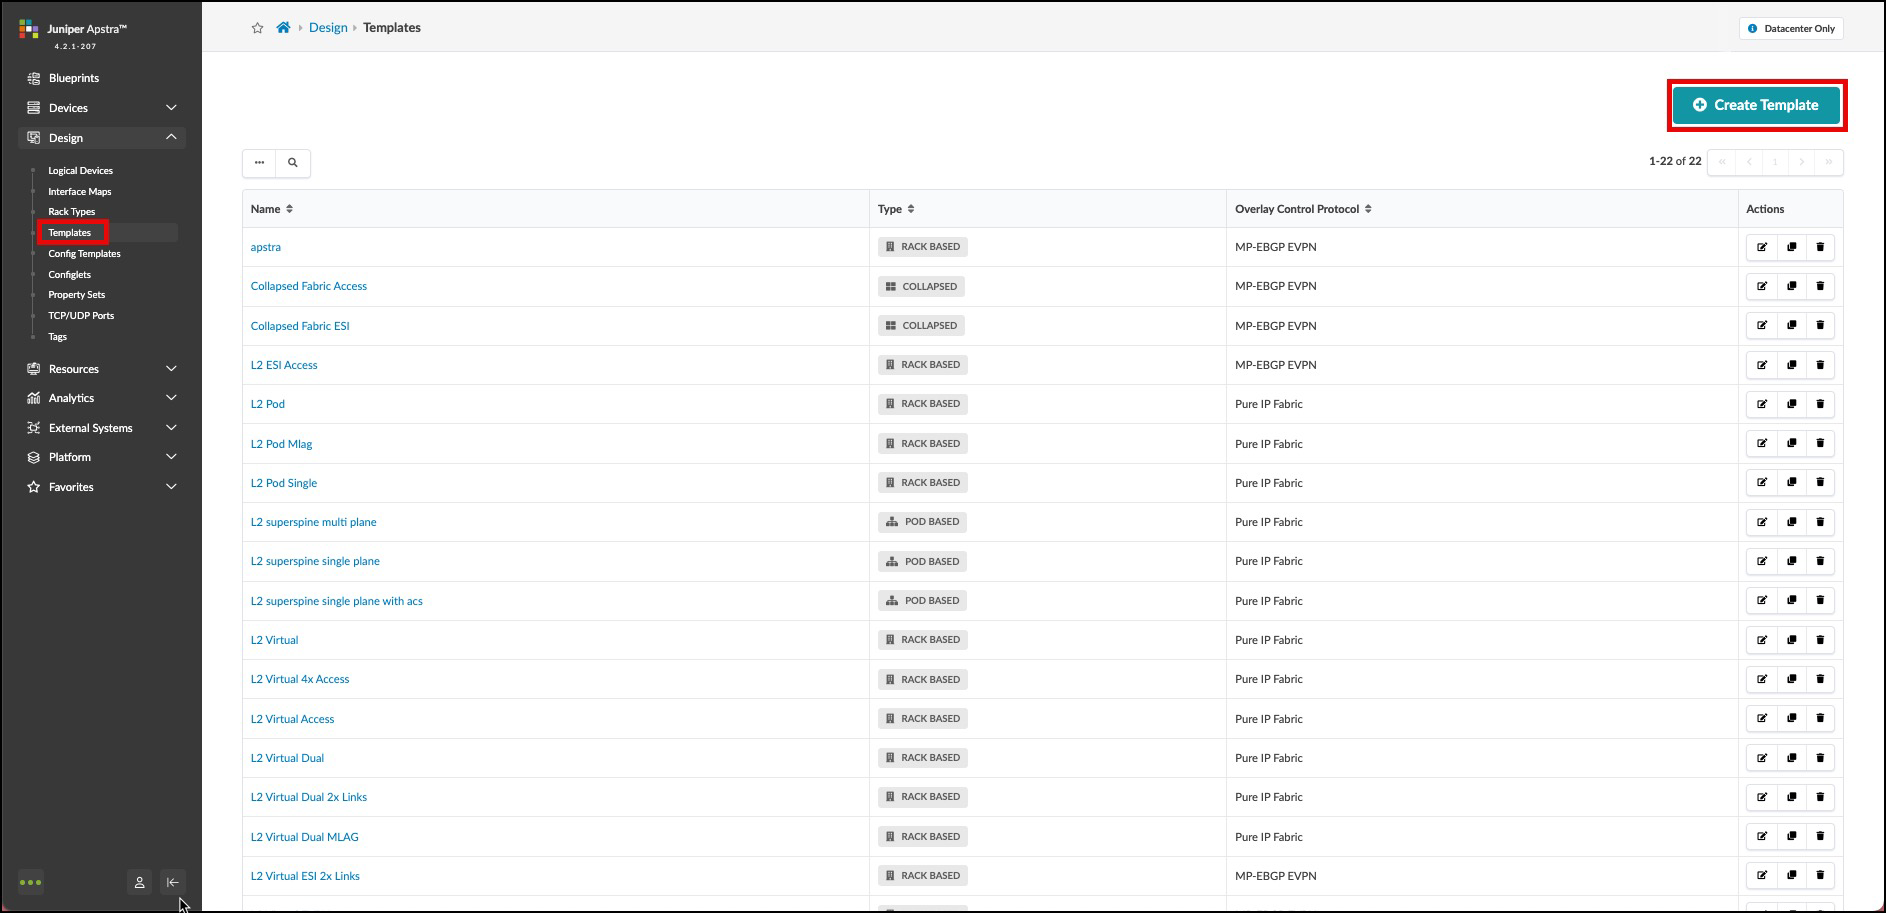Clone the Collapsed Fabric Access template
Viewport: 1886px width, 913px height.
click(1791, 286)
